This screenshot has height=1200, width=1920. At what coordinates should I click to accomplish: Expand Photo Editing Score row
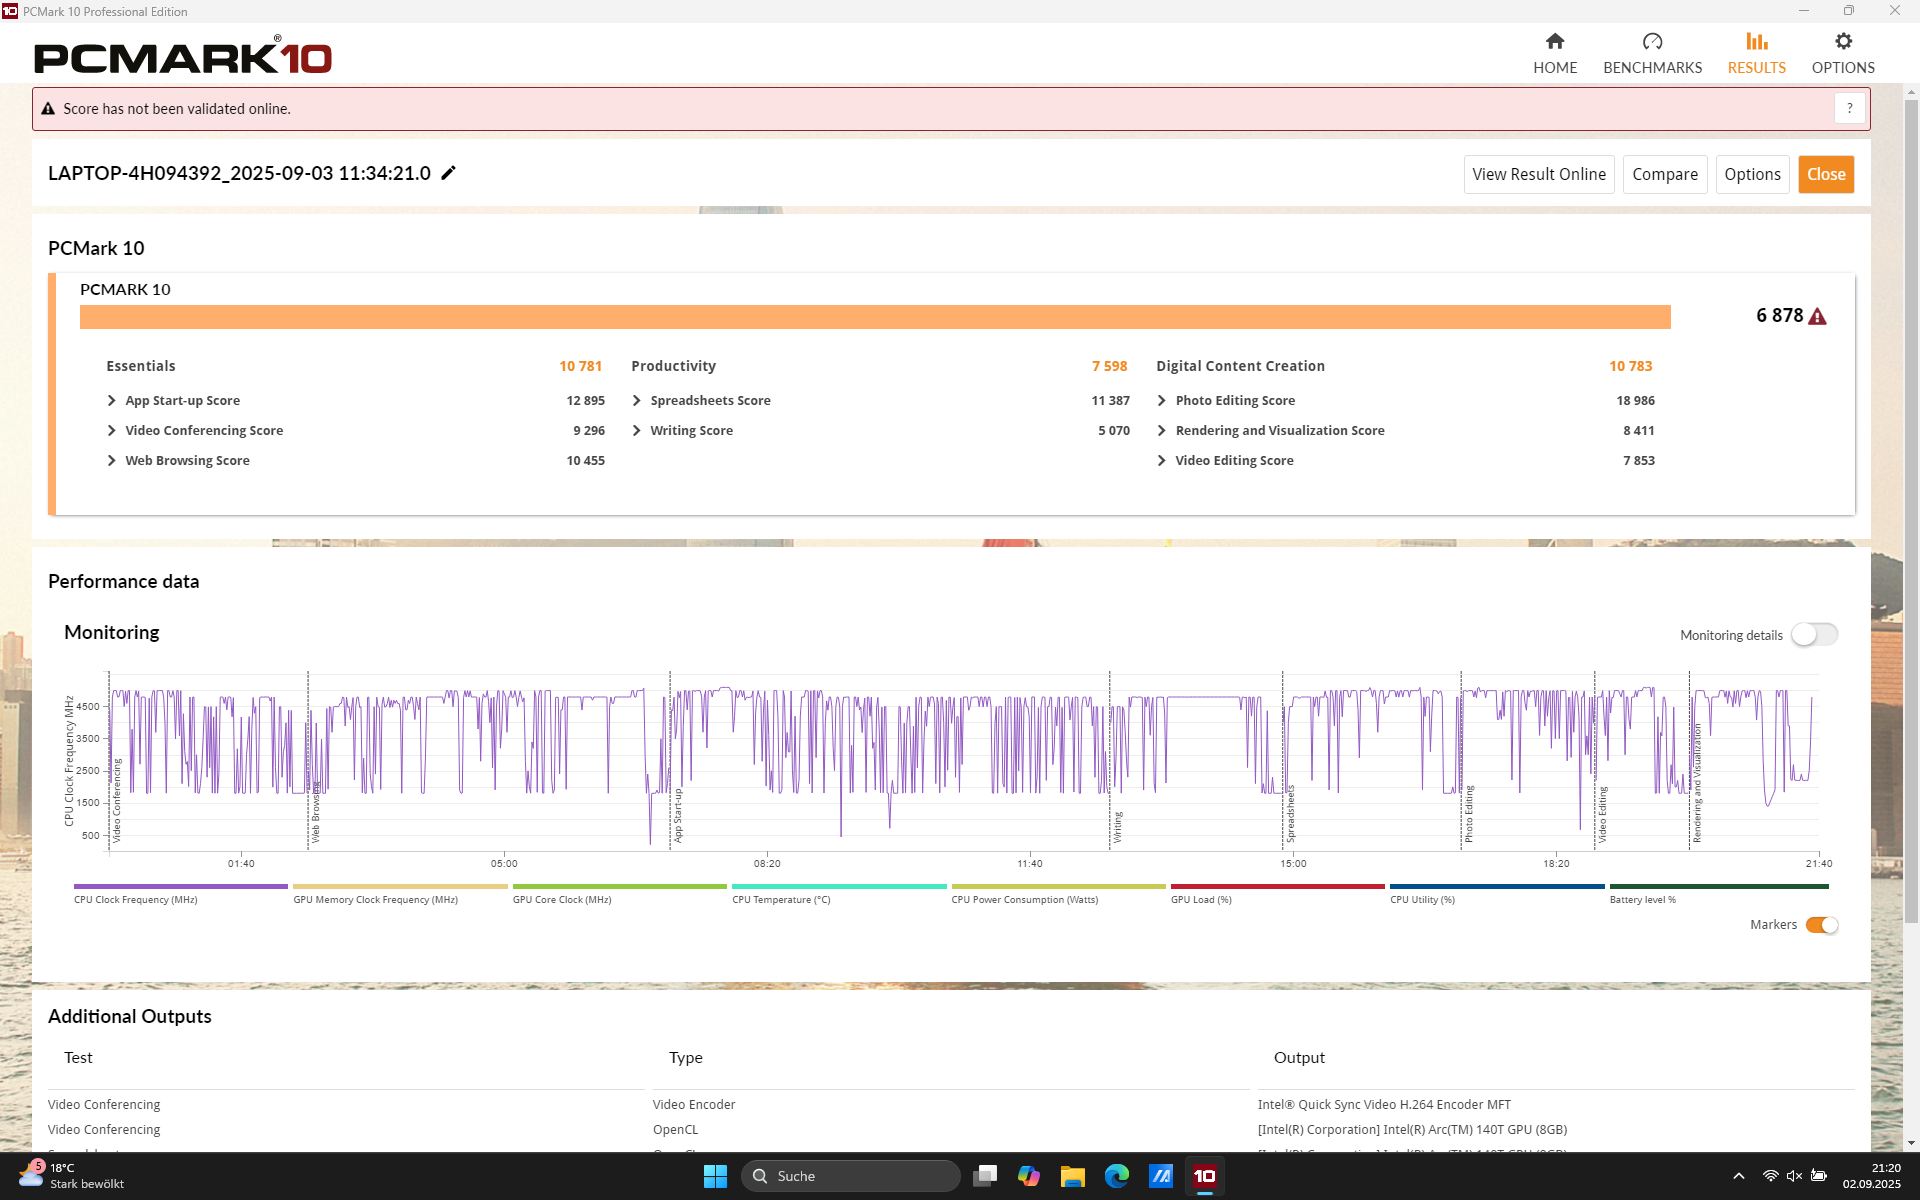pyautogui.click(x=1161, y=400)
